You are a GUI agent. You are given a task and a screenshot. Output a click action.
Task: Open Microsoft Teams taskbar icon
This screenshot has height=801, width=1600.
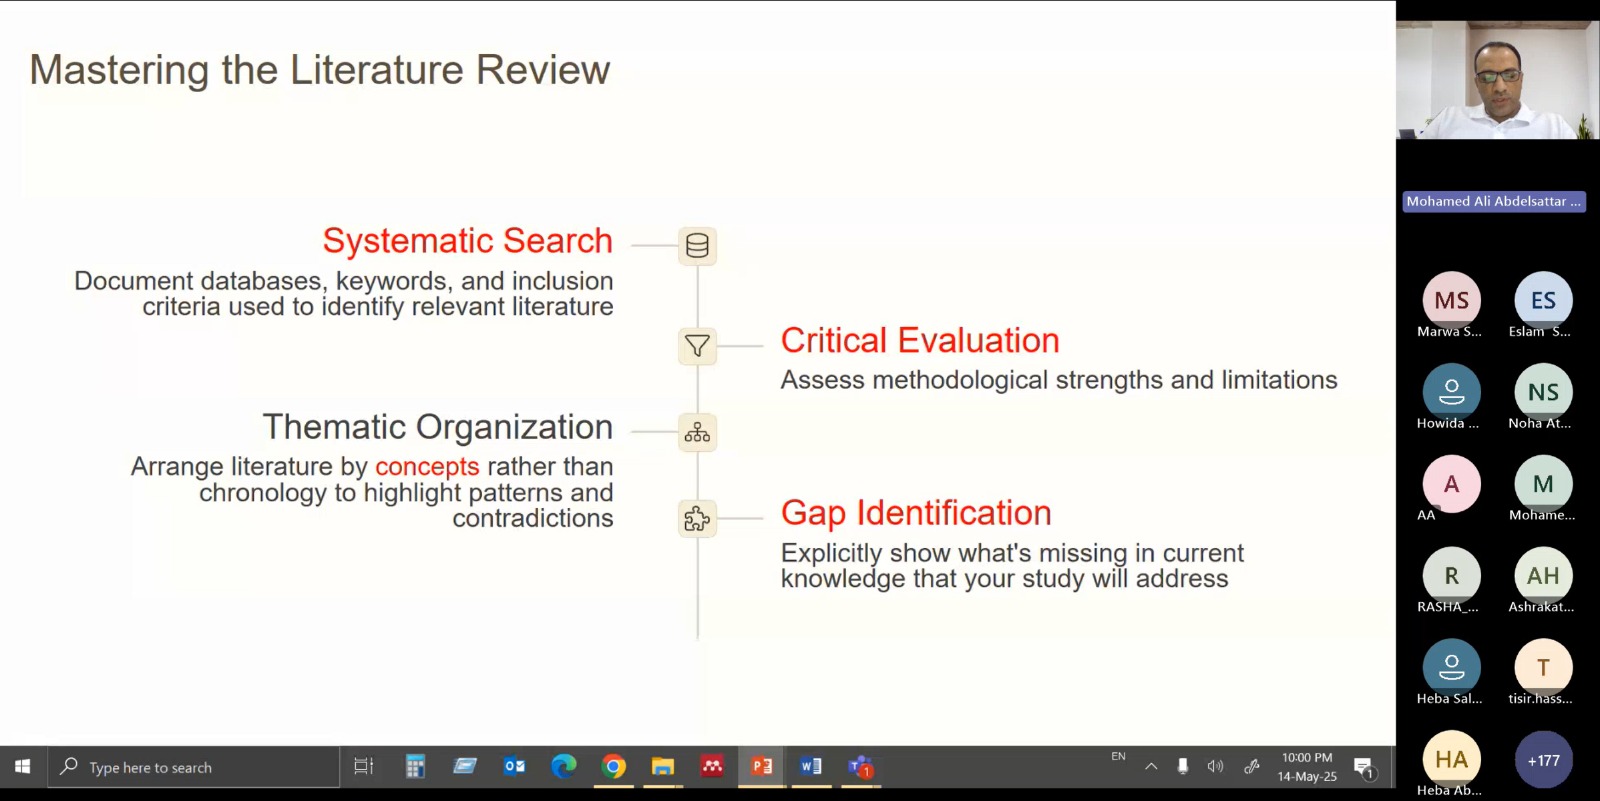pyautogui.click(x=860, y=767)
